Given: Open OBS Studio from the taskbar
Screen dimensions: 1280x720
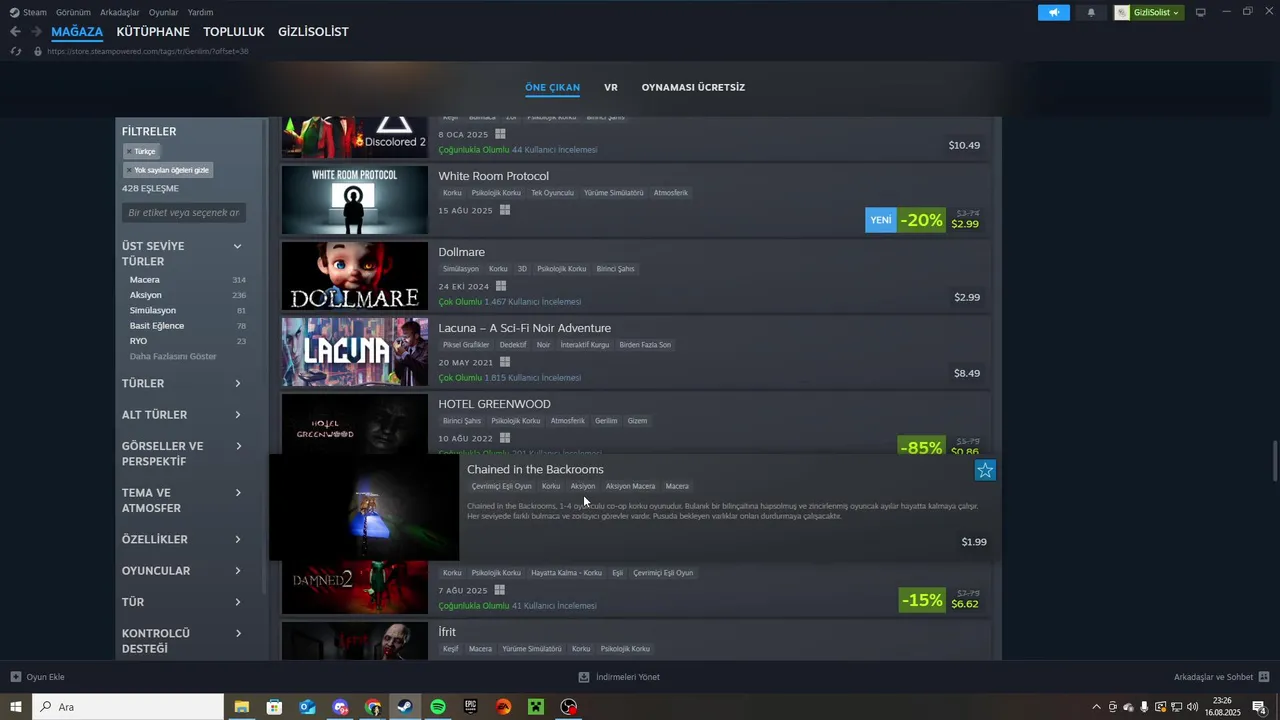Looking at the screenshot, I should pyautogui.click(x=569, y=707).
